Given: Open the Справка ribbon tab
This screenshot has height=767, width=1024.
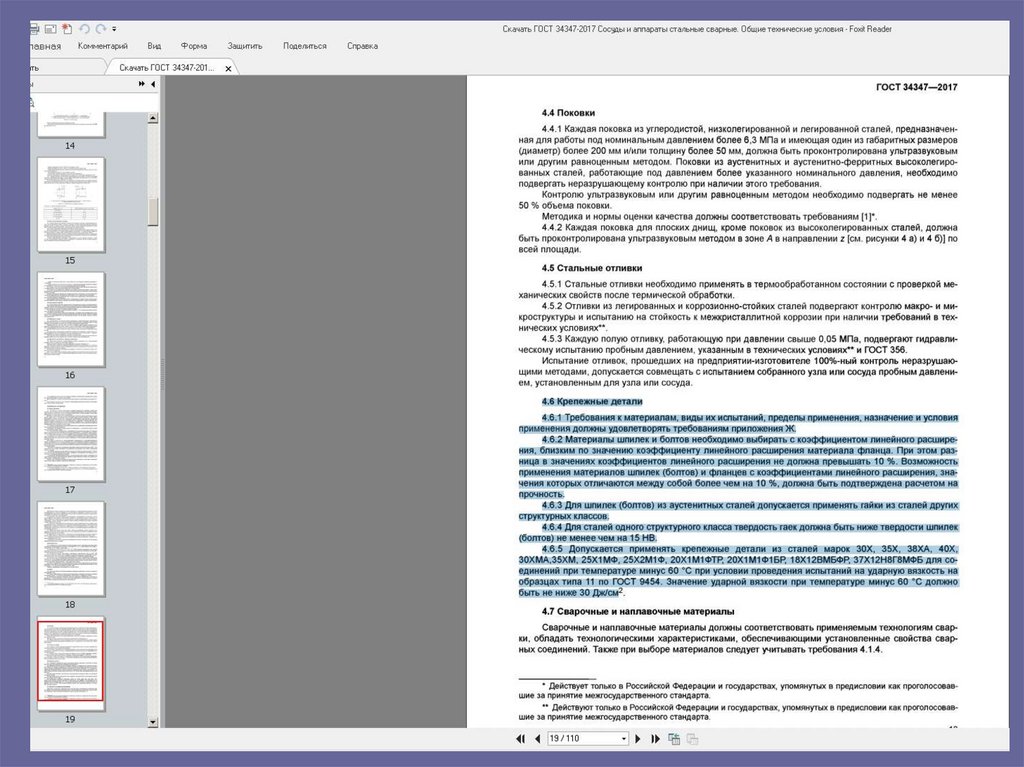Looking at the screenshot, I should click(362, 46).
